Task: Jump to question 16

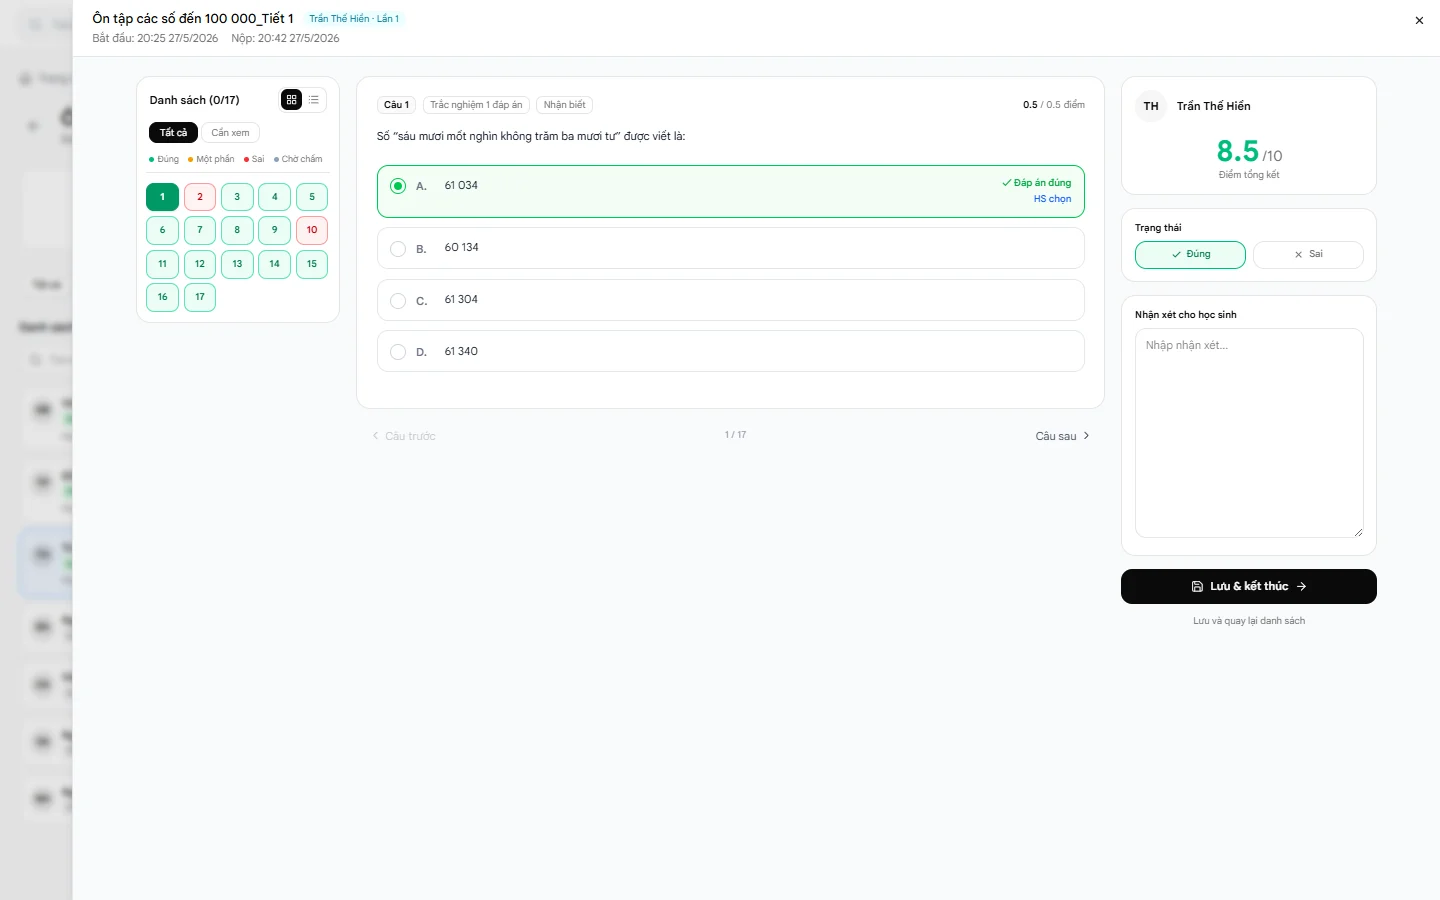Action: (x=162, y=297)
